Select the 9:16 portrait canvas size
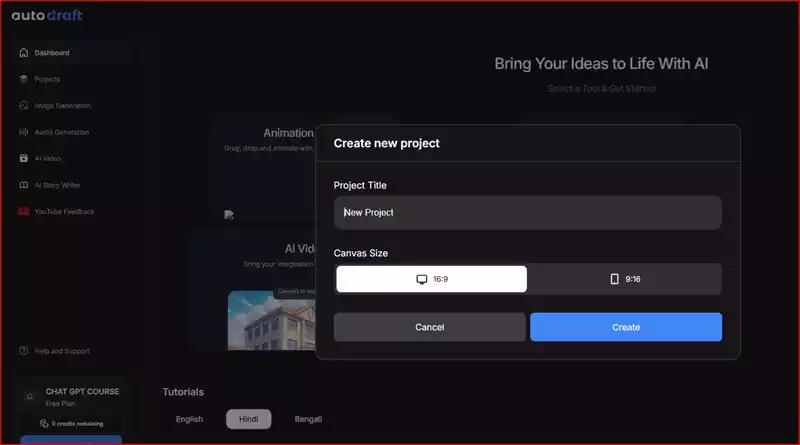 (625, 279)
